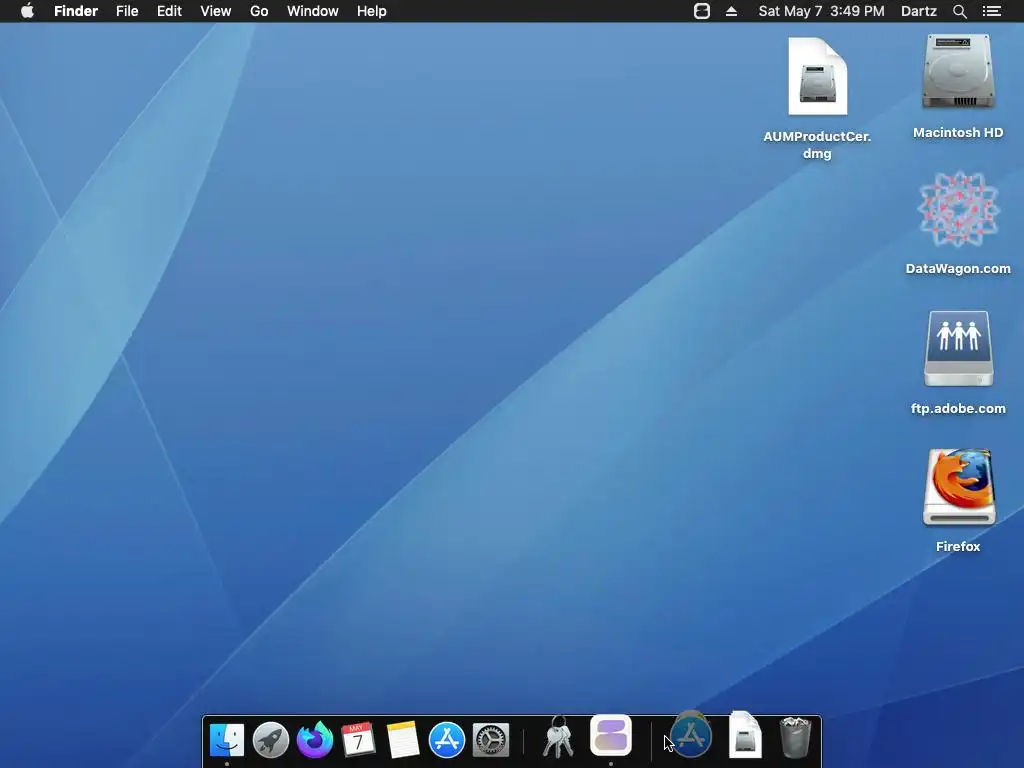The width and height of the screenshot is (1024, 768).
Task: Open the Edit menu
Action: 169,11
